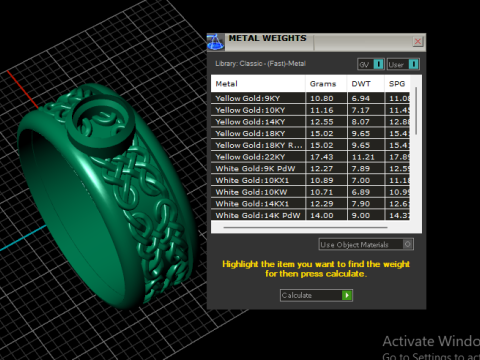Screen dimensions: 480x360
Task: Click the Calculate button
Action: (316, 295)
